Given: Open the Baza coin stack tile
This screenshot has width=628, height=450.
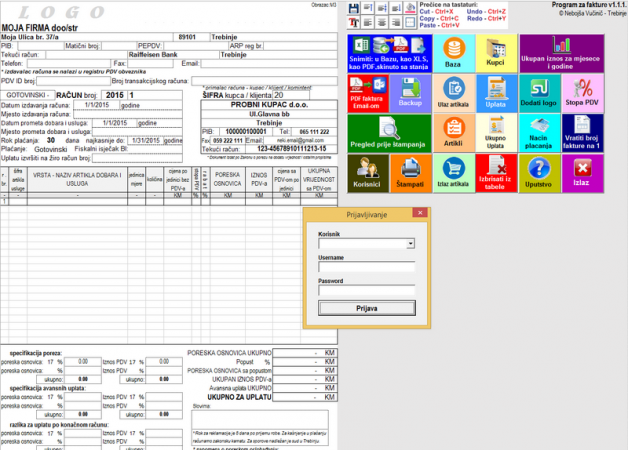Looking at the screenshot, I should pyautogui.click(x=454, y=53).
